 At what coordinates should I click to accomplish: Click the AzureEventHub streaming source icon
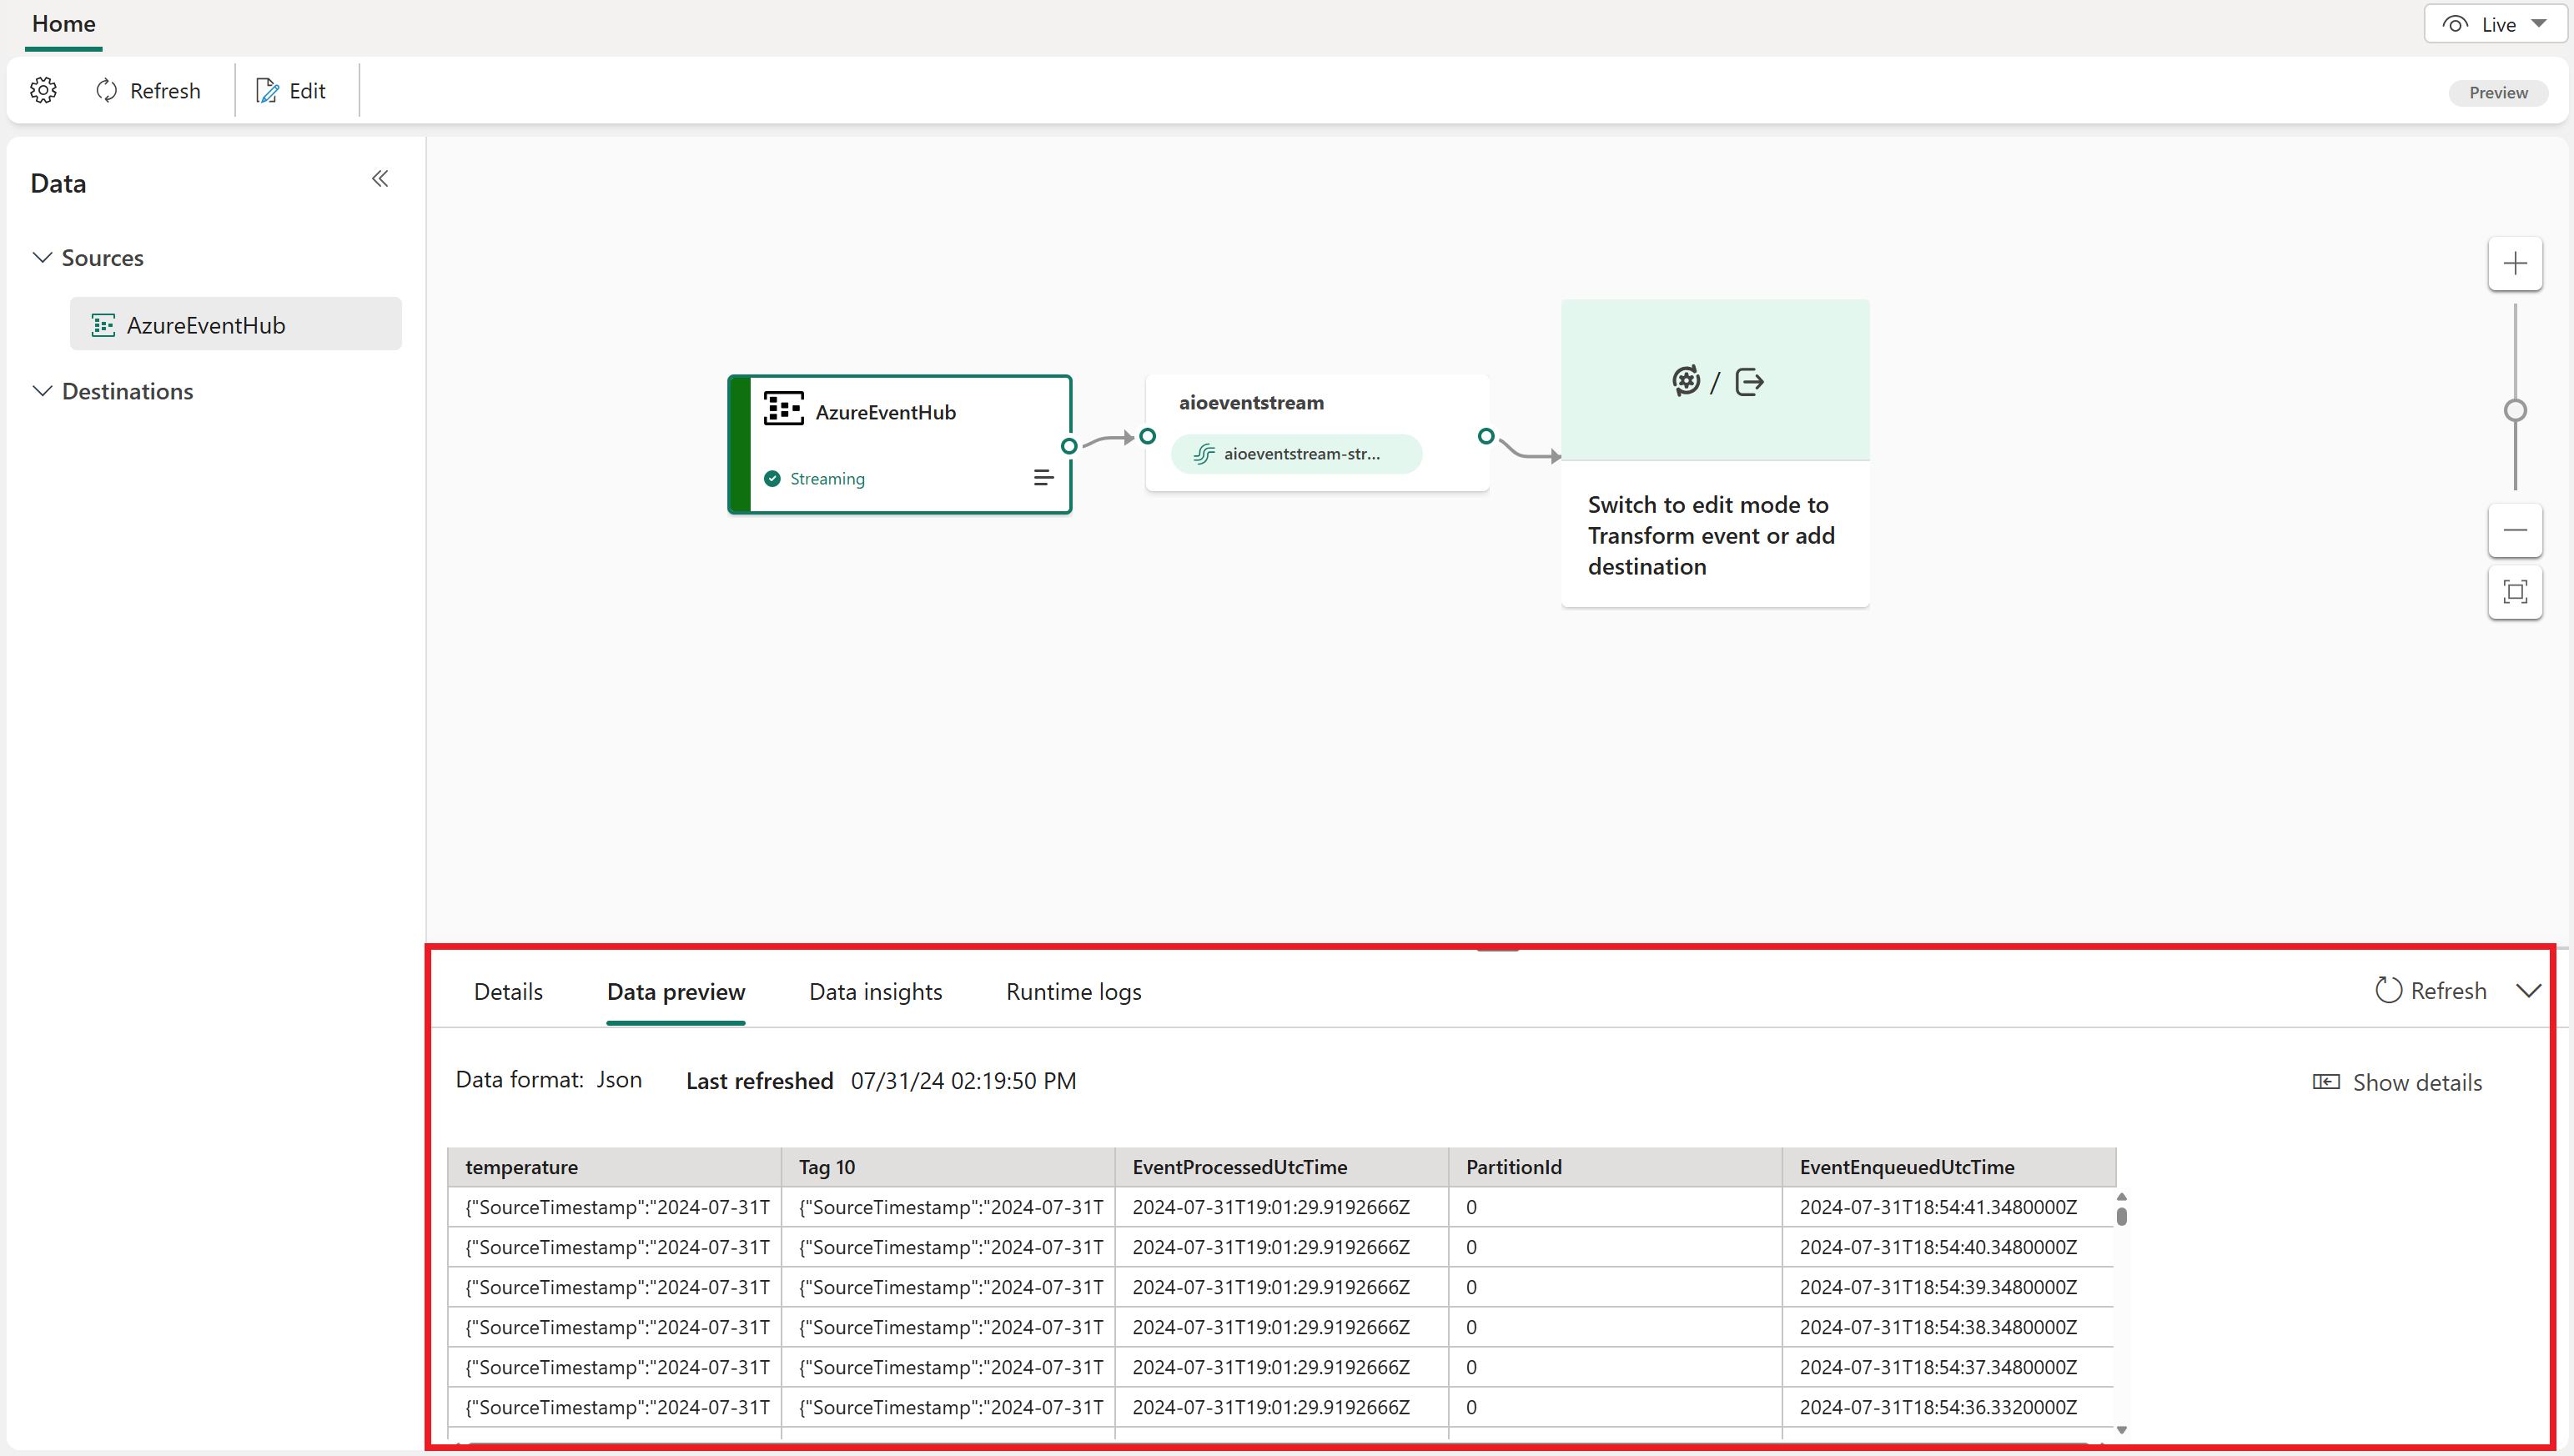783,410
